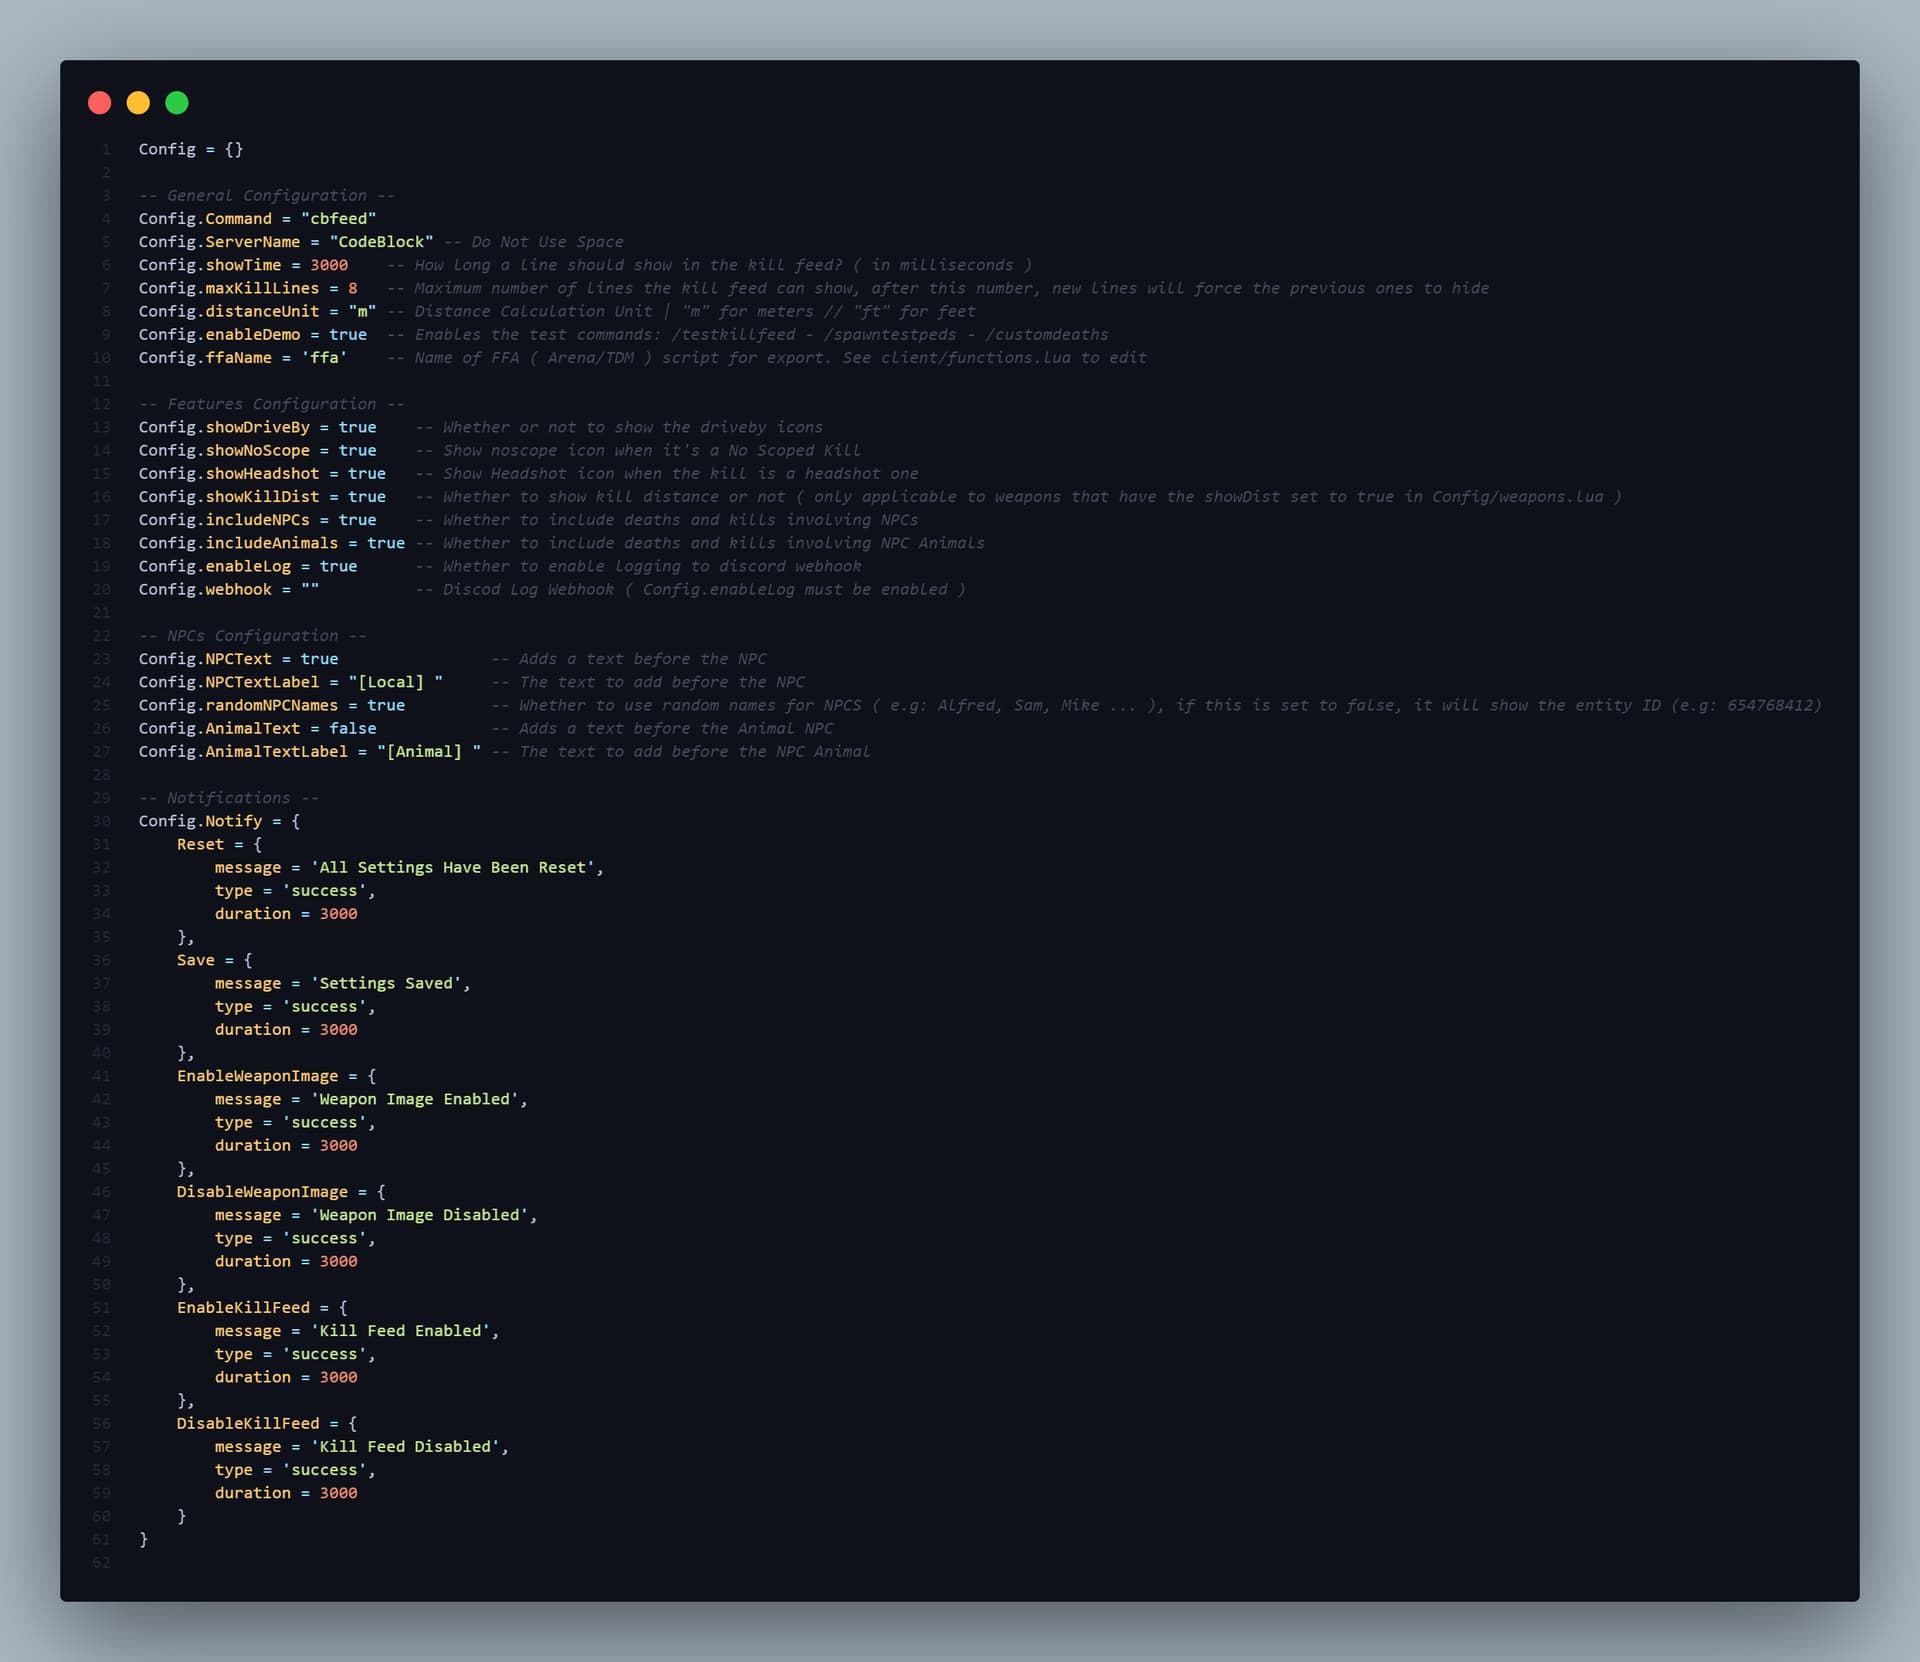Click the 'Save = {' key
Screen dimensions: 1920x1662
(x=215, y=960)
